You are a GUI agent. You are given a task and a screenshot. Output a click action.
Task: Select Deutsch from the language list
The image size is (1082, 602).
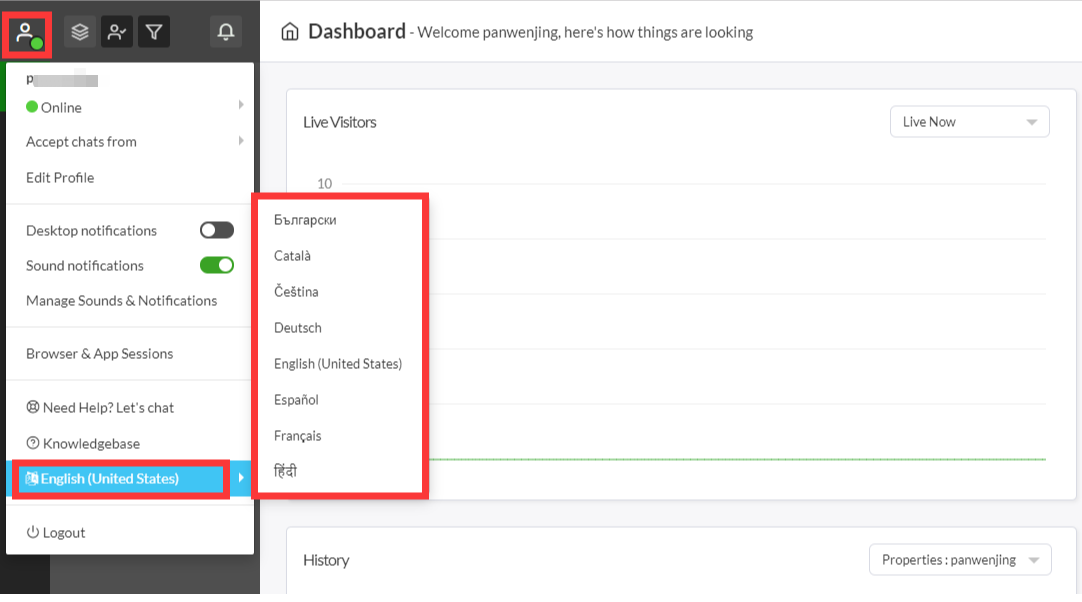[298, 328]
